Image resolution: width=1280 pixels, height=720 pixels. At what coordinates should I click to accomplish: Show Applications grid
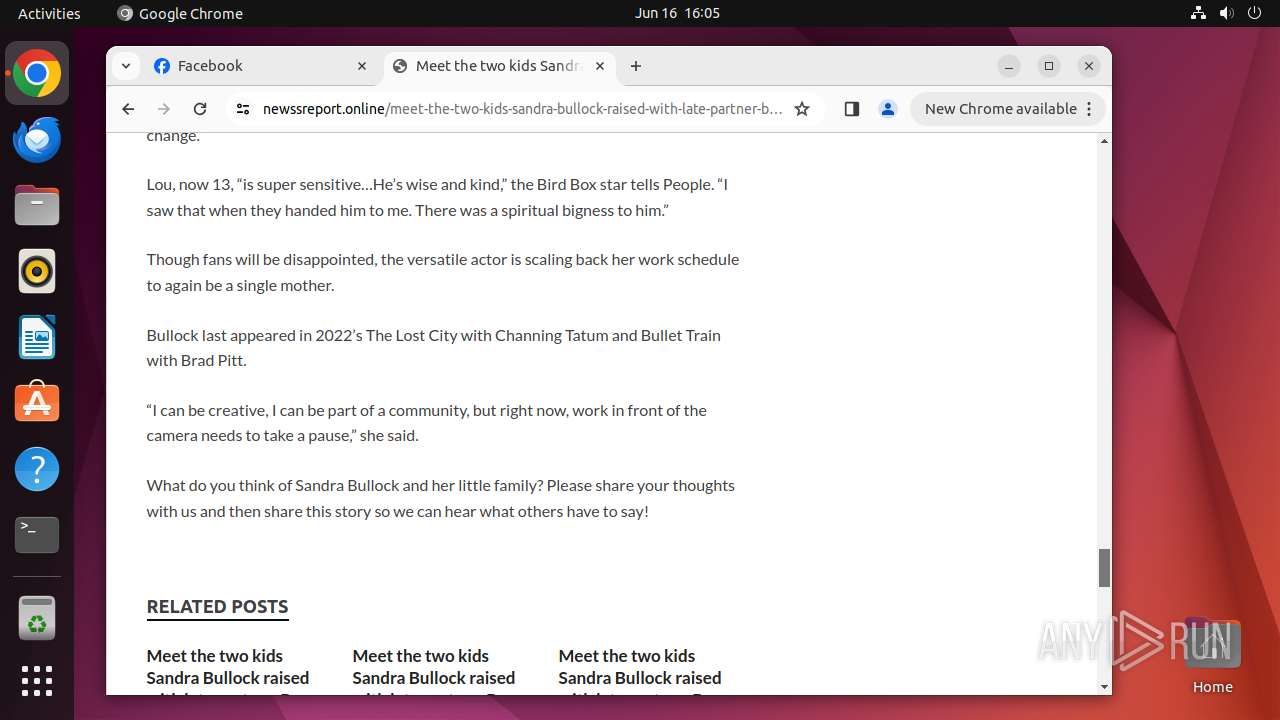(37, 681)
